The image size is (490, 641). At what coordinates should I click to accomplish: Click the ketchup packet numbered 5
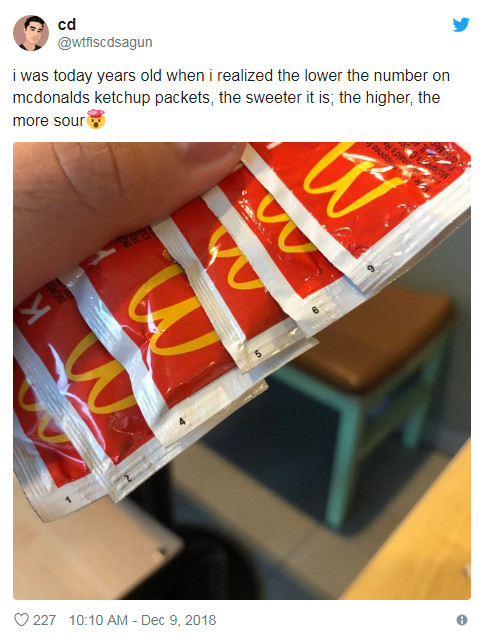pyautogui.click(x=233, y=286)
